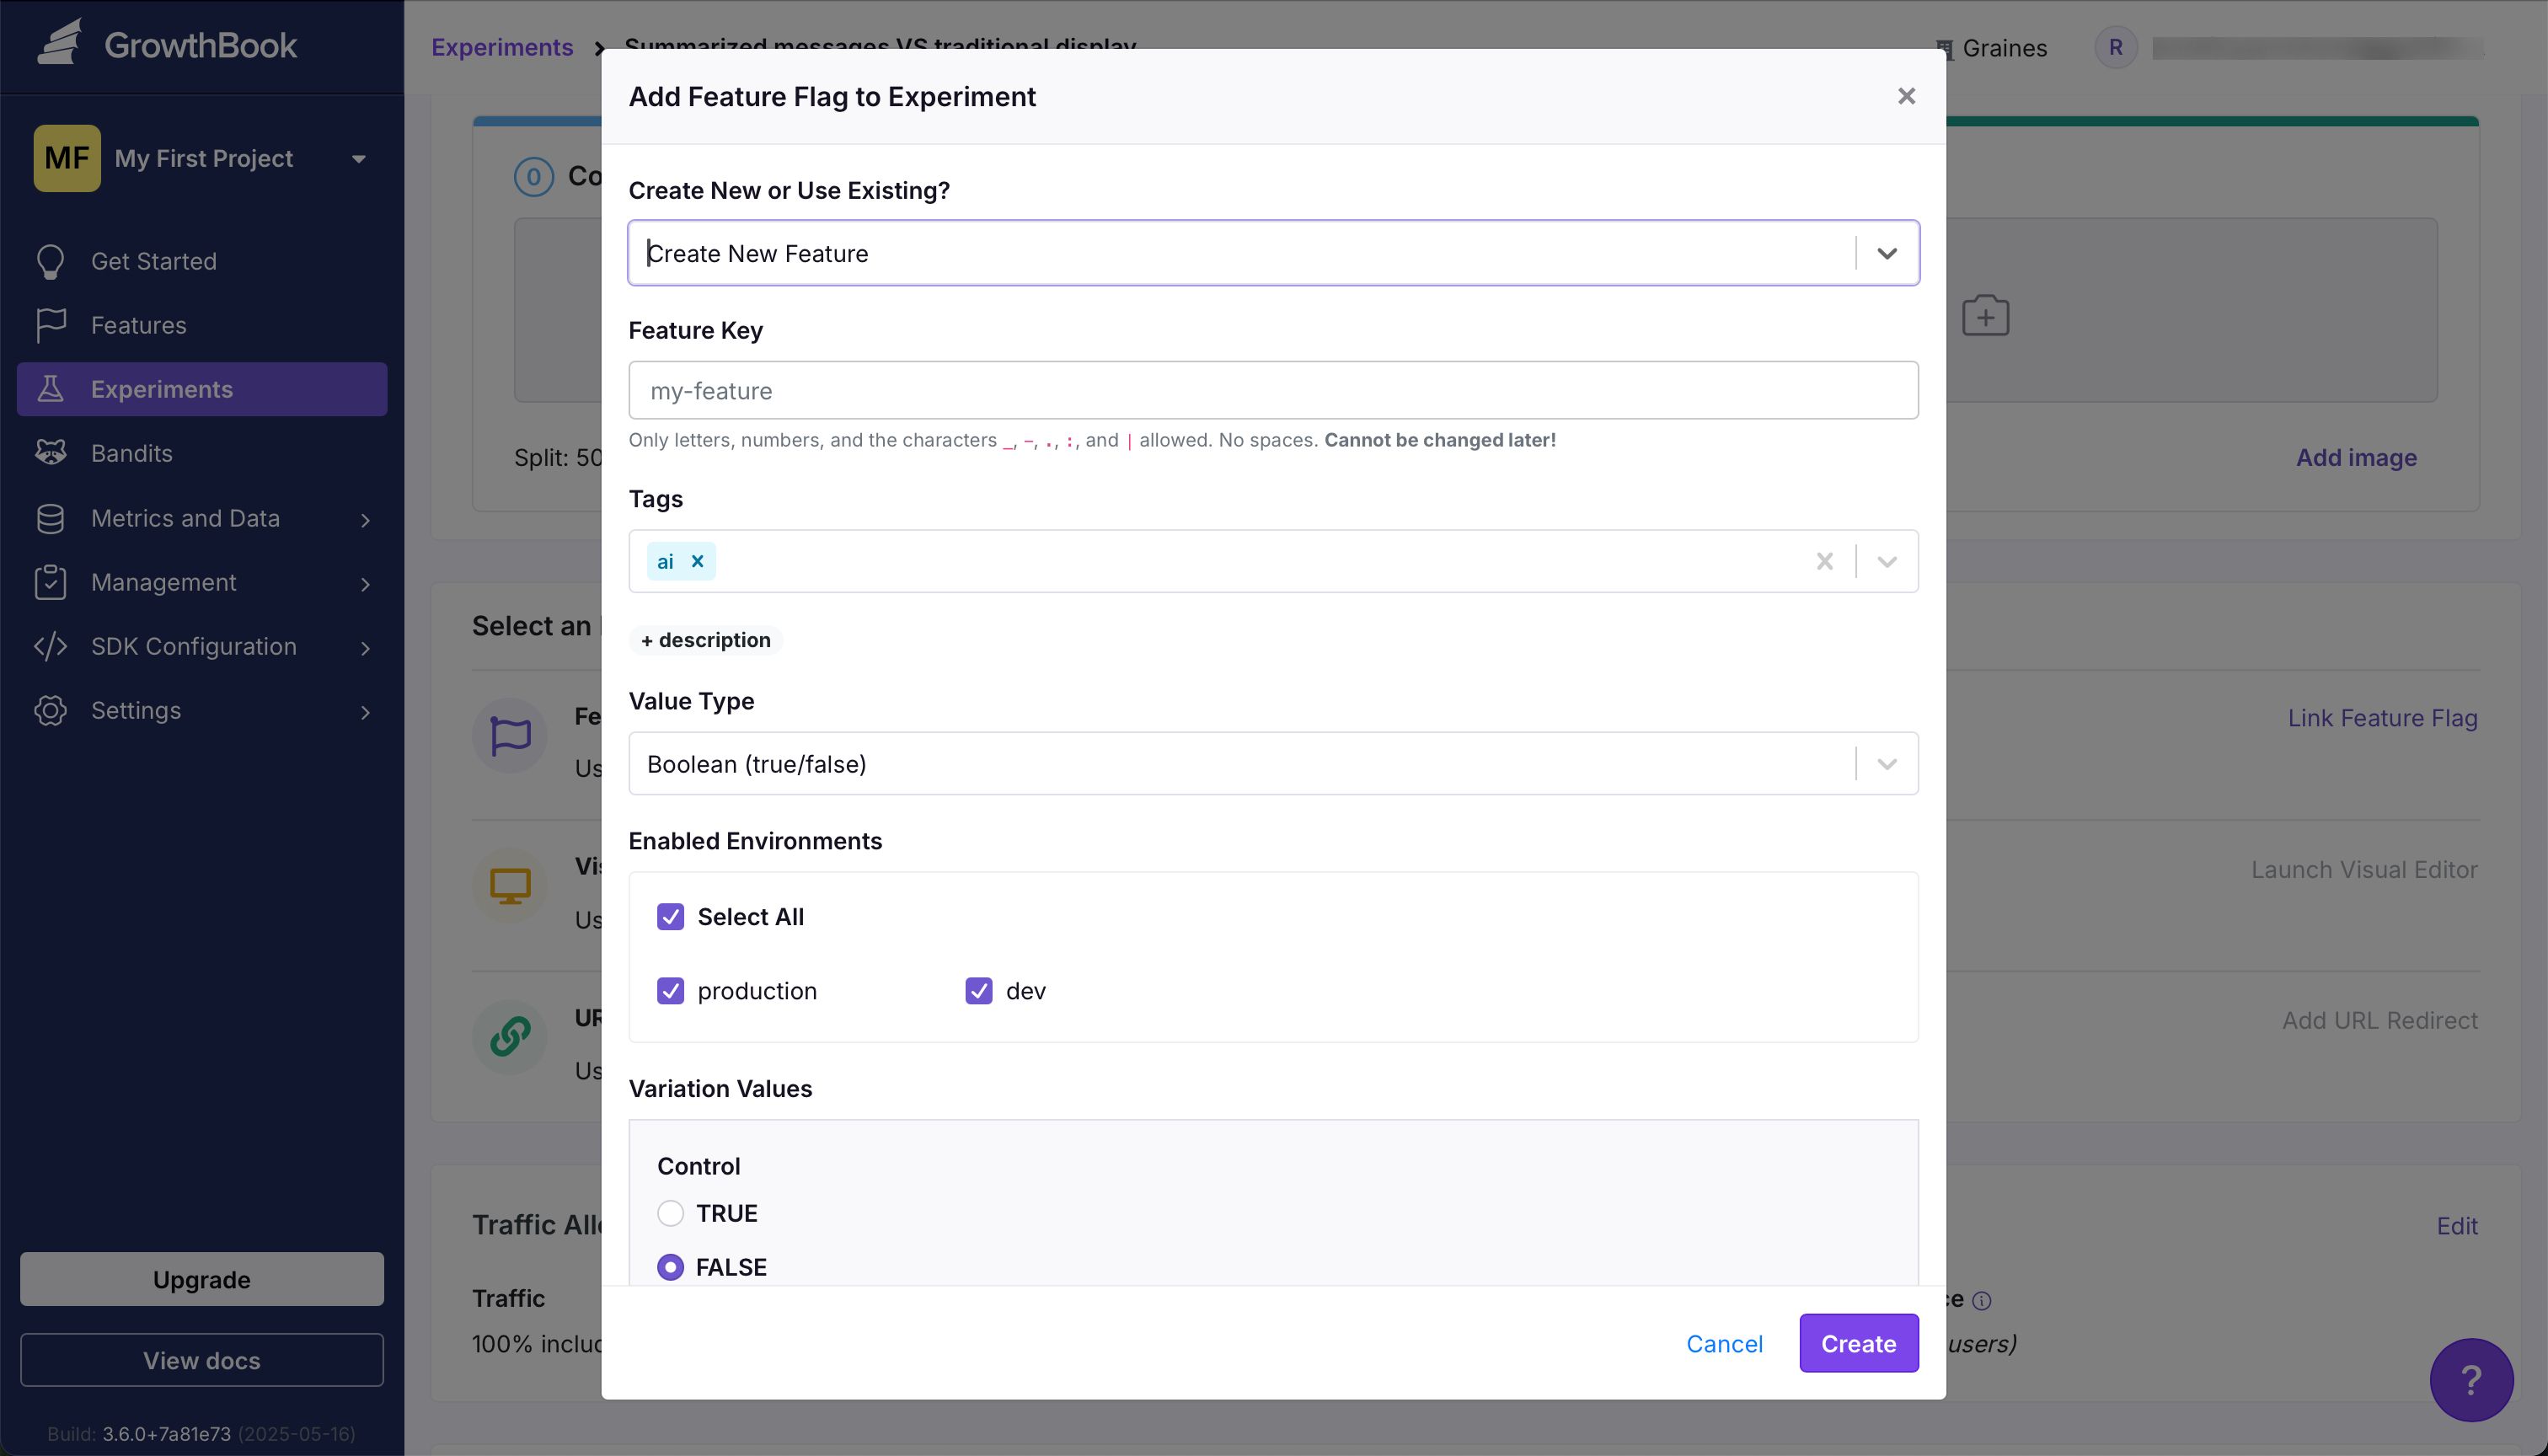This screenshot has height=1456, width=2548.
Task: Click the R user avatar
Action: point(2115,47)
